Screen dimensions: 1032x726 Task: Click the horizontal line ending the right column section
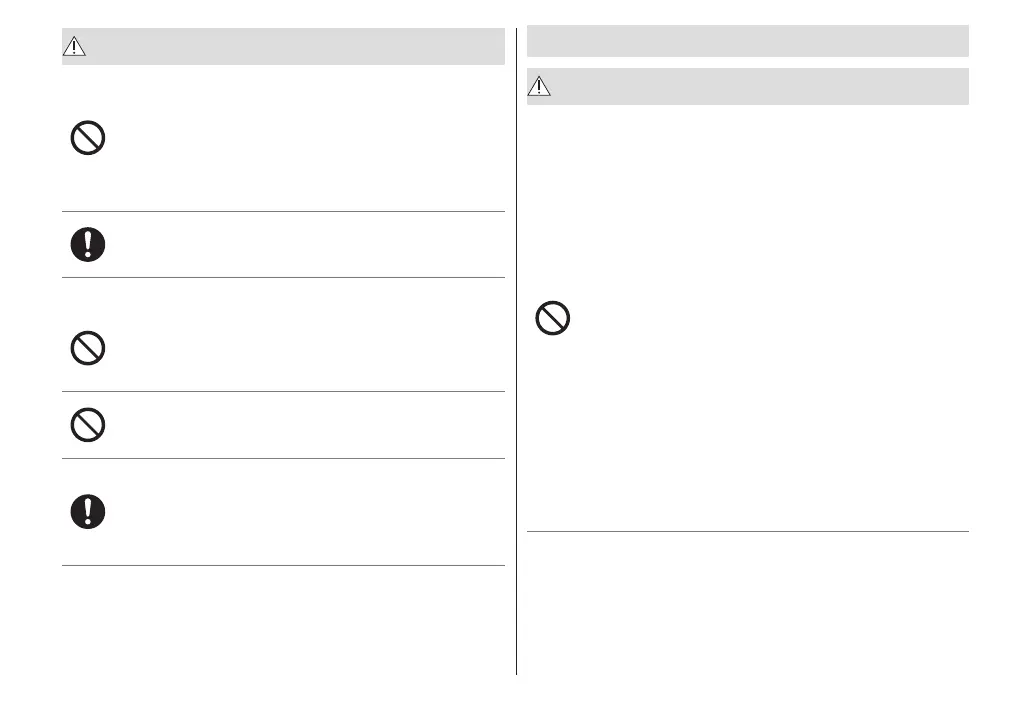[747, 531]
